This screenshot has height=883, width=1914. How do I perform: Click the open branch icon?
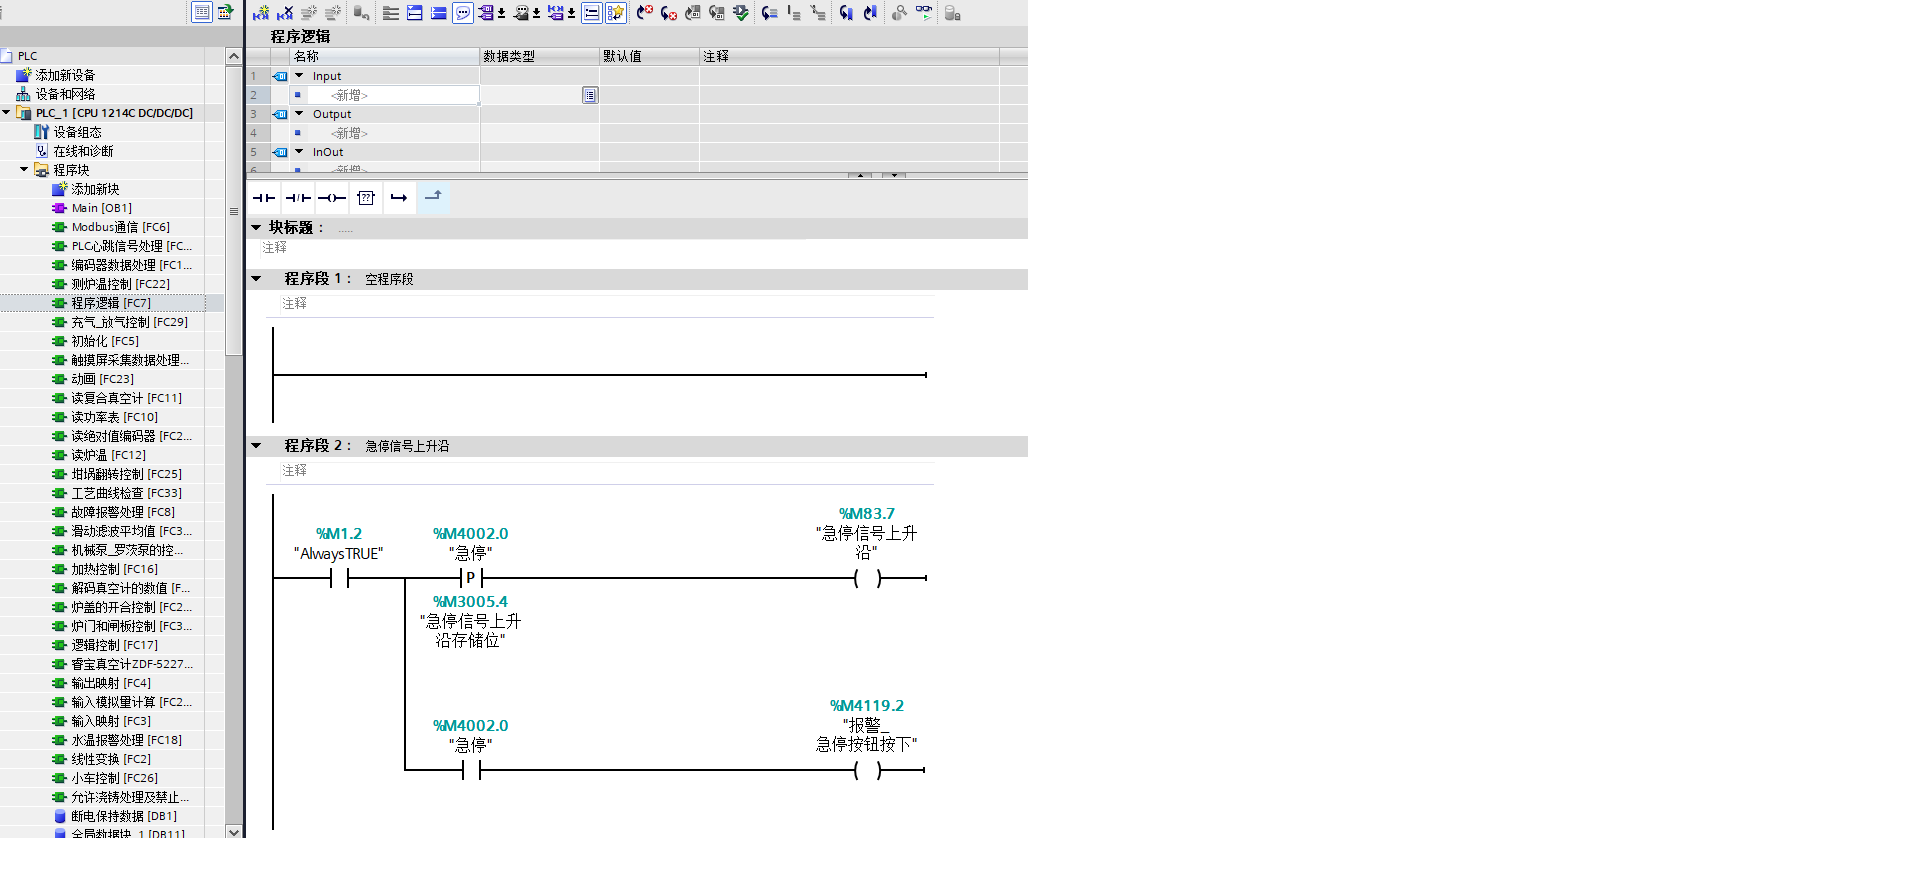[x=399, y=198]
